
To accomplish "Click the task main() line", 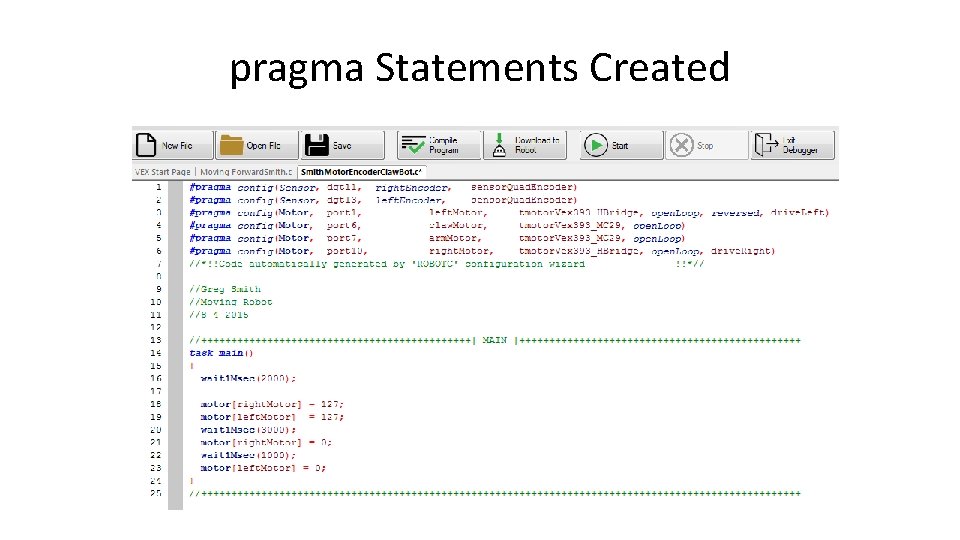I will 221,353.
